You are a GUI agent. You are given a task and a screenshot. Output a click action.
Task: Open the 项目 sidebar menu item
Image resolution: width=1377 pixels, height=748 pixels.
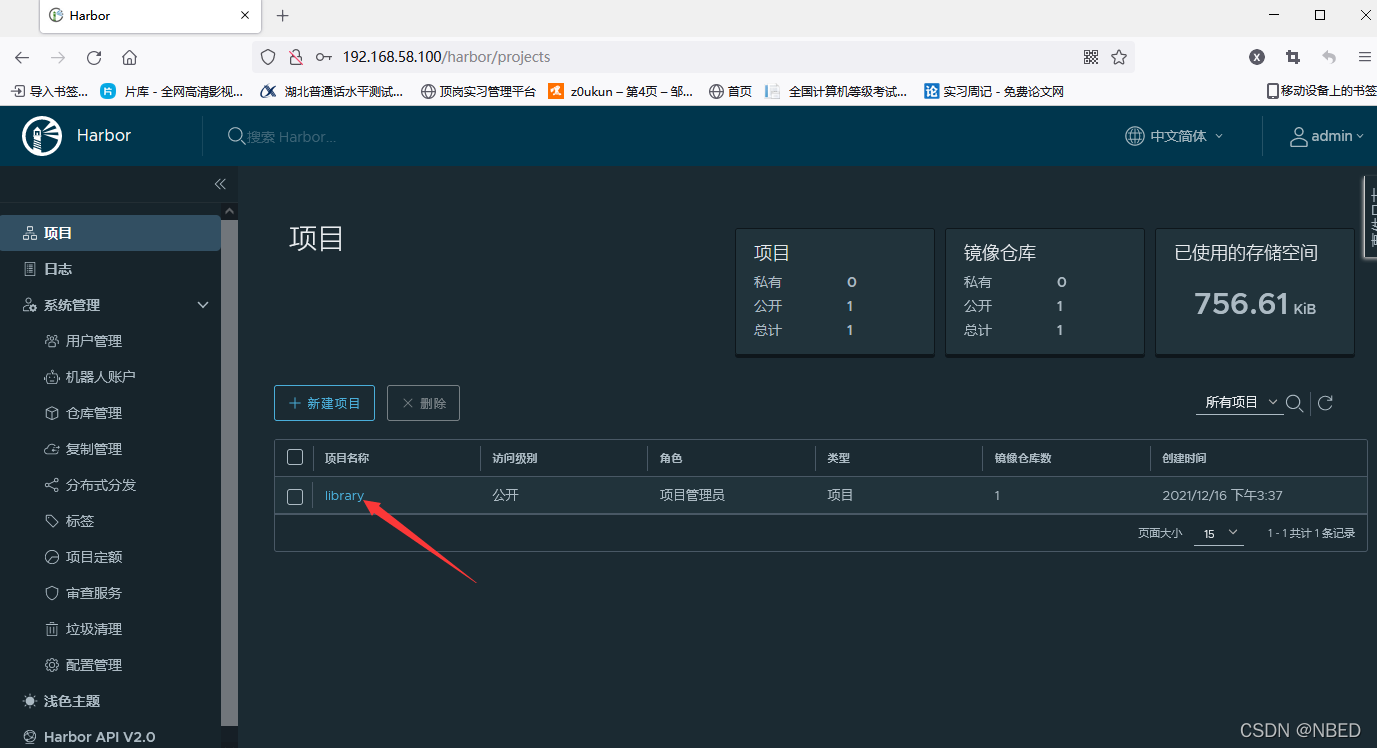[110, 233]
